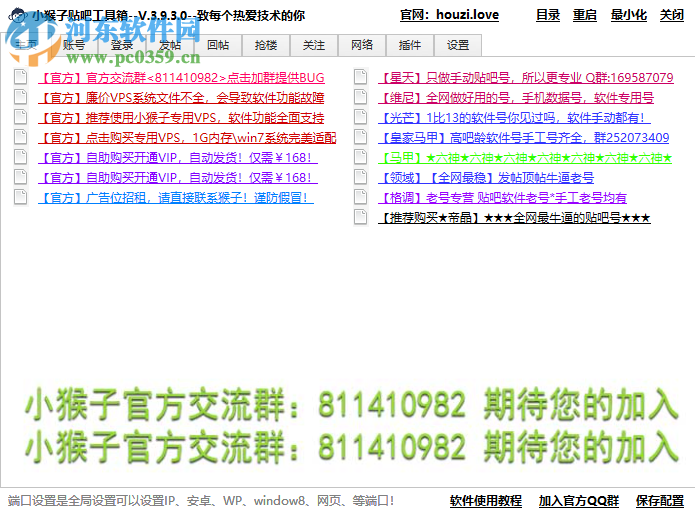Click page icon beside 广告位招租 link
Viewport: 695px width, 514px height.
20,197
